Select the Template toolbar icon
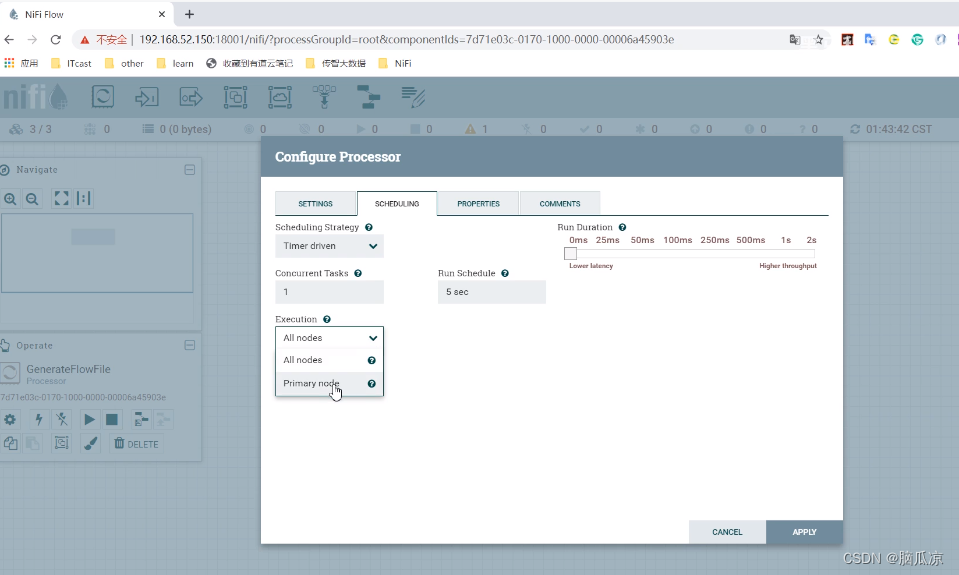 (x=368, y=97)
